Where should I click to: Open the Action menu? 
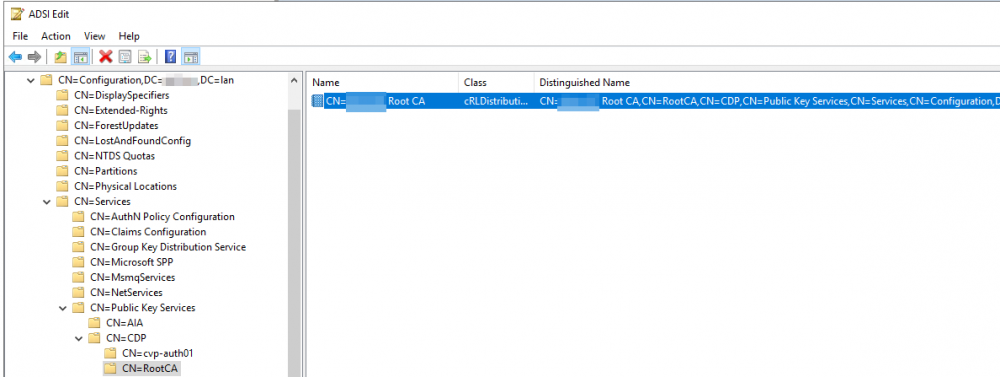[56, 36]
